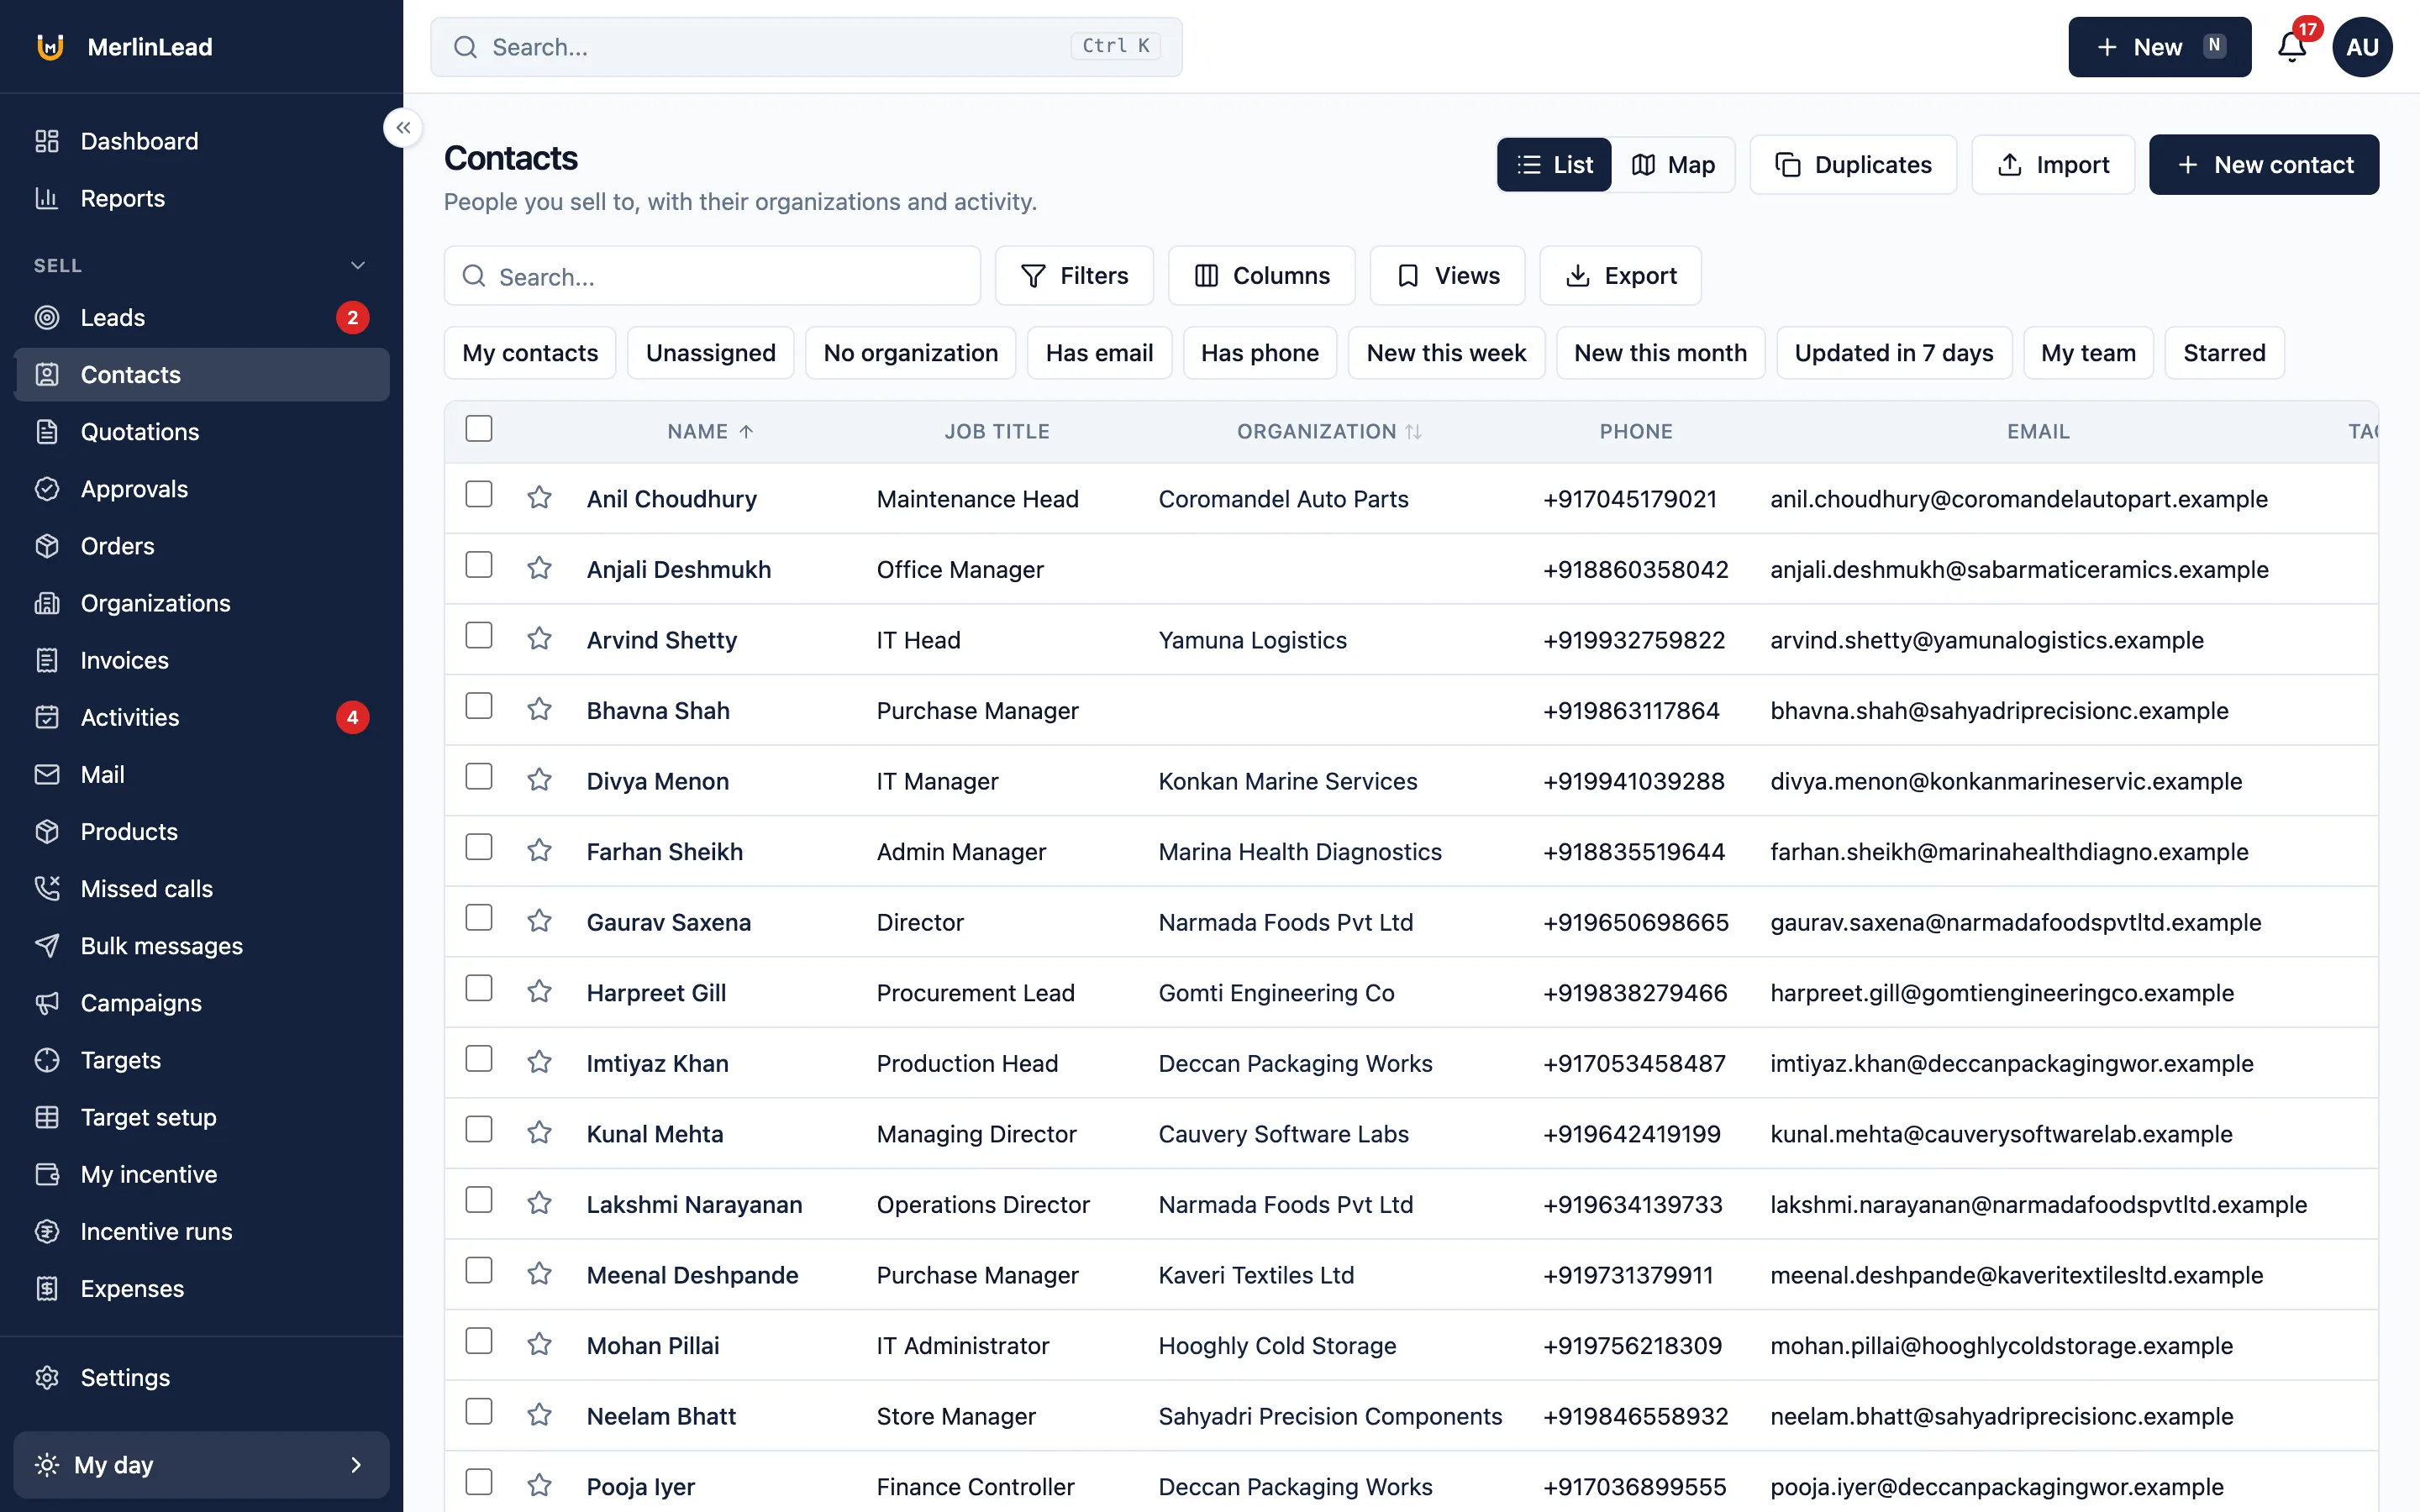2420x1512 pixels.
Task: Focus the contacts table search box
Action: 712,276
